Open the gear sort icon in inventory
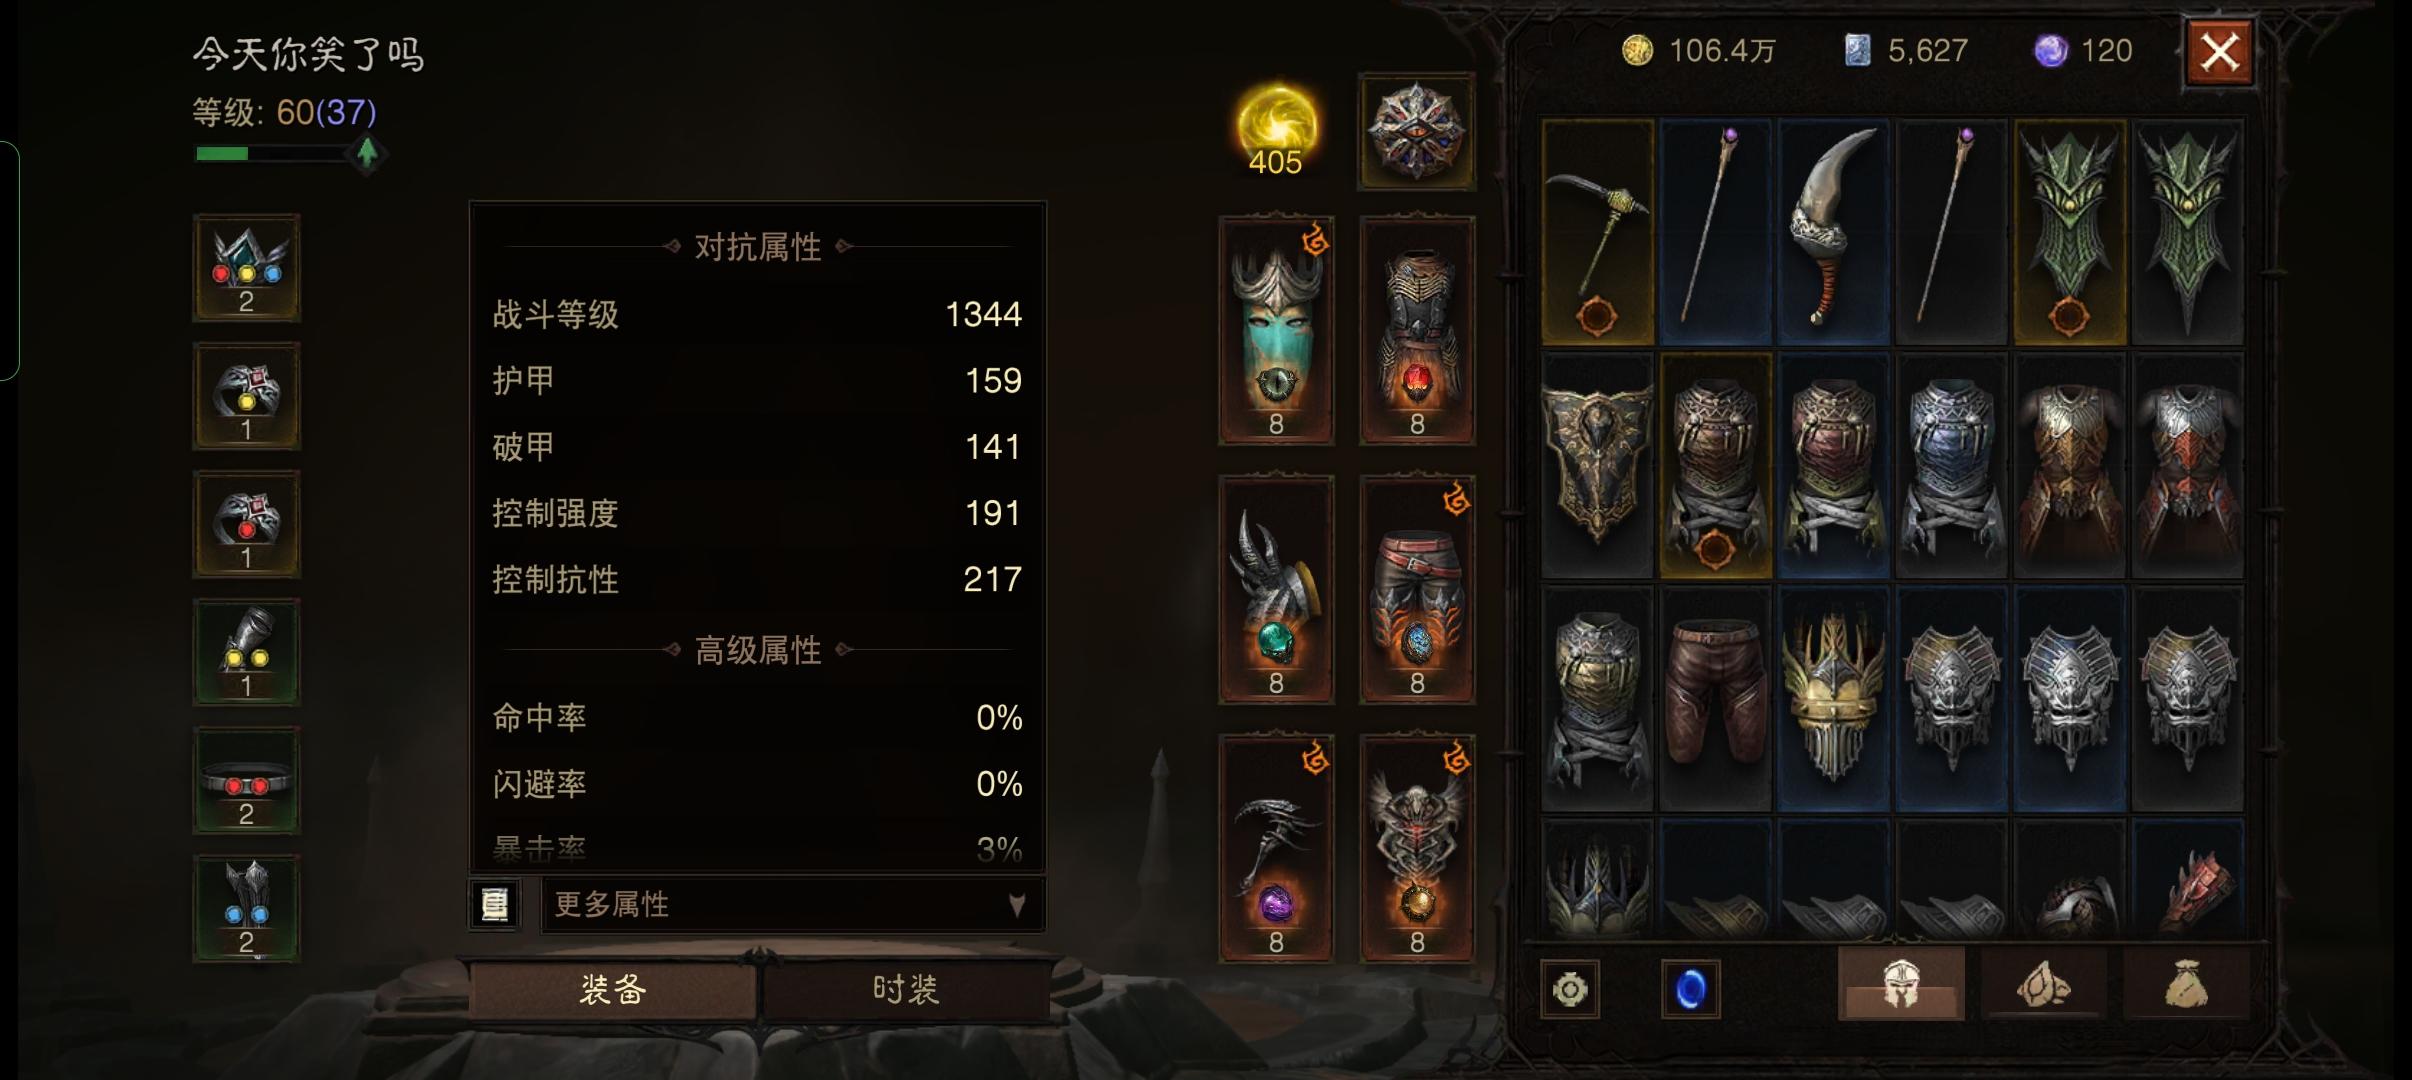Screen dimensions: 2412x1080 (1570, 990)
